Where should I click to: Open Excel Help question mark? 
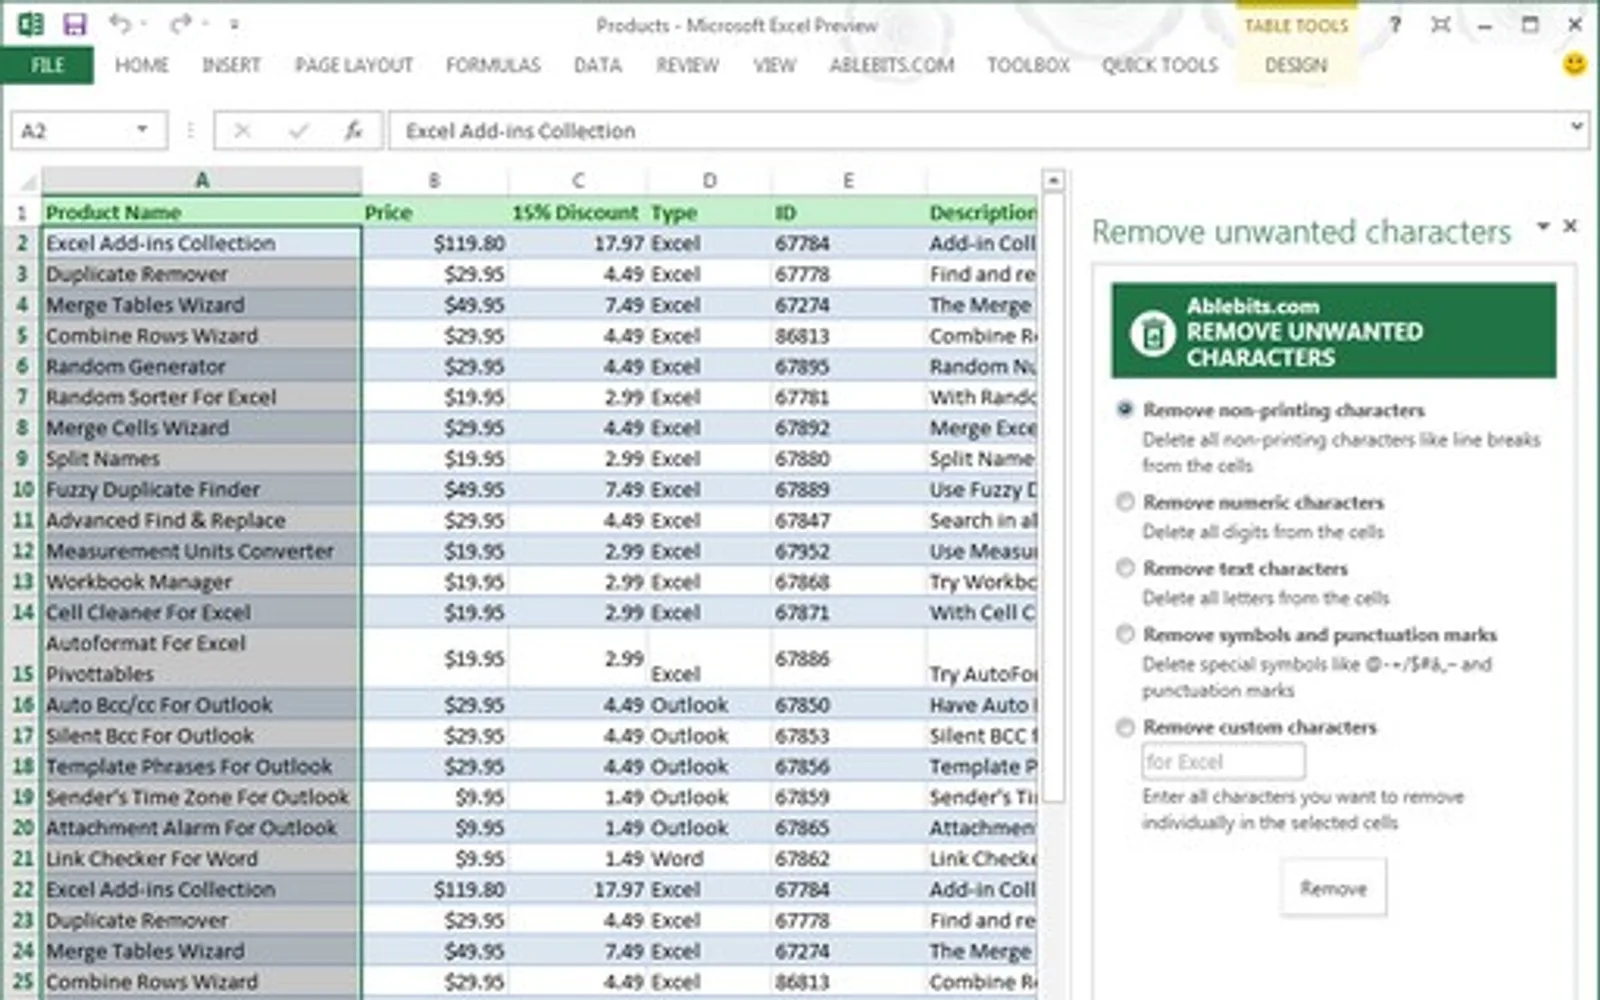[x=1395, y=24]
